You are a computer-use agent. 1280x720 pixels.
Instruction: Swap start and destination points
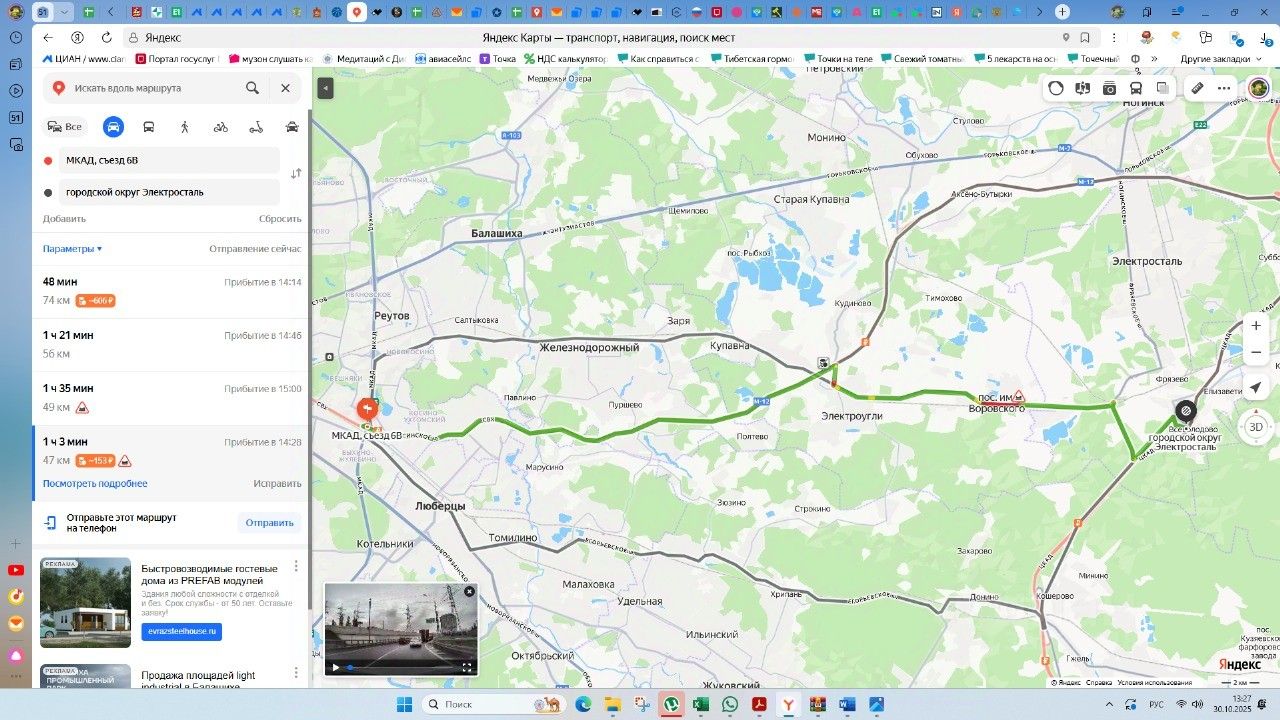coord(296,174)
